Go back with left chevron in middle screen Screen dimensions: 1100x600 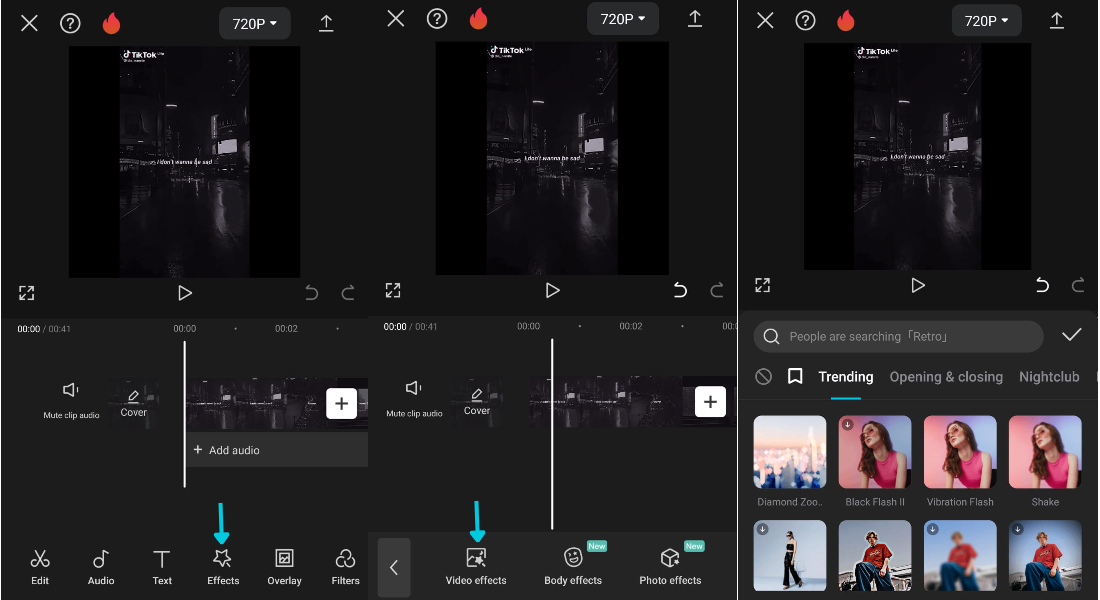[394, 567]
